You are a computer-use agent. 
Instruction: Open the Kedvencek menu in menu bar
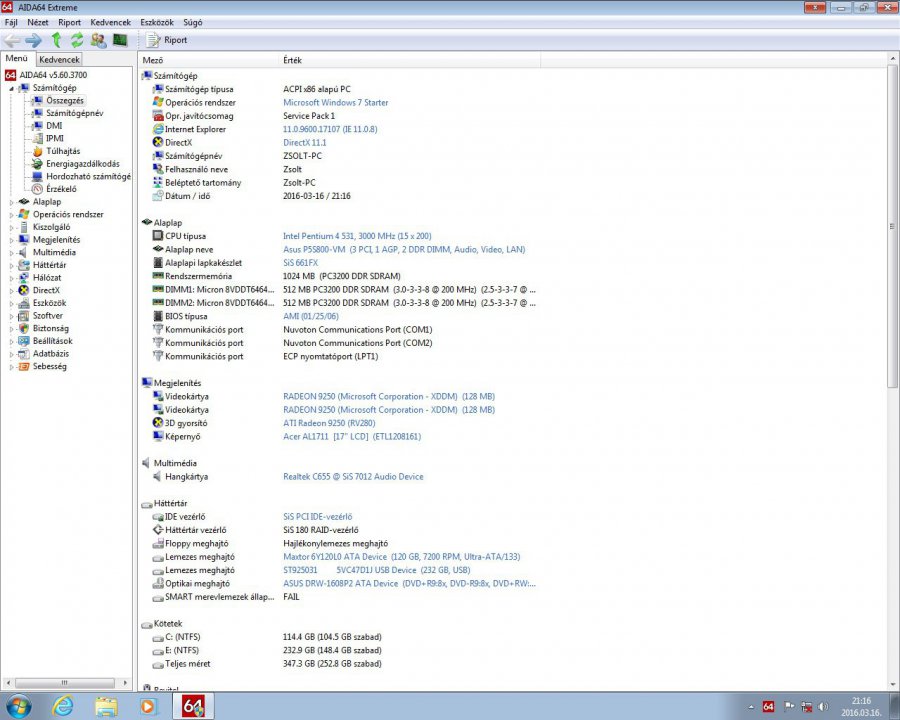(111, 22)
